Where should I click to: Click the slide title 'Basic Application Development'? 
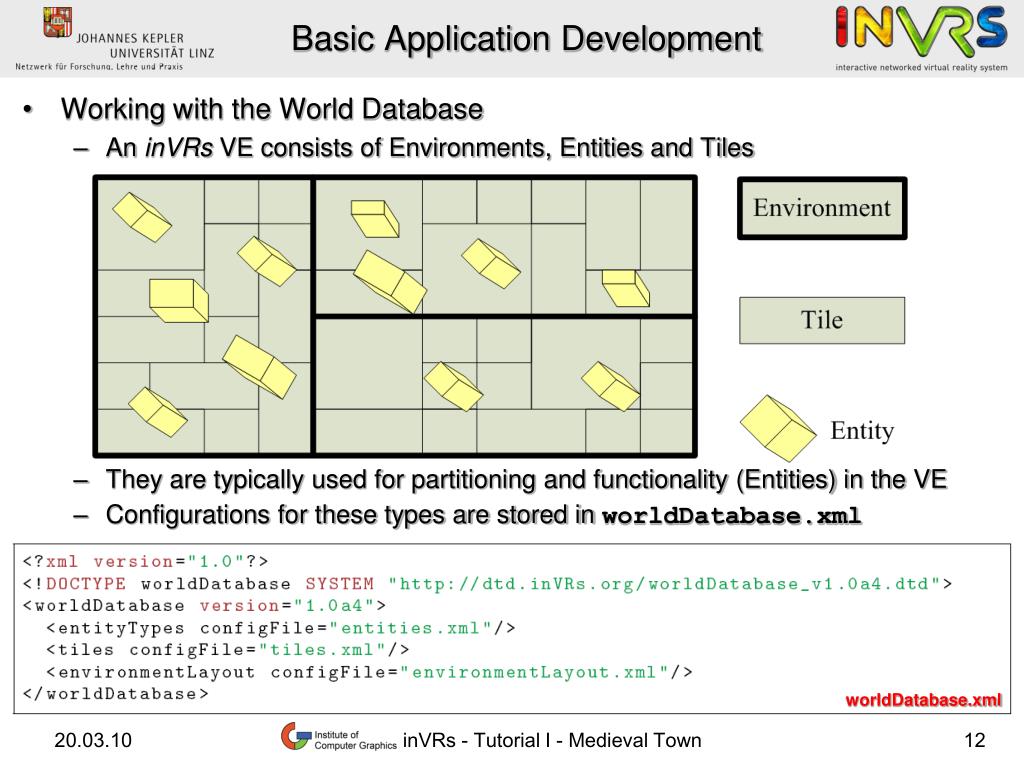(526, 39)
